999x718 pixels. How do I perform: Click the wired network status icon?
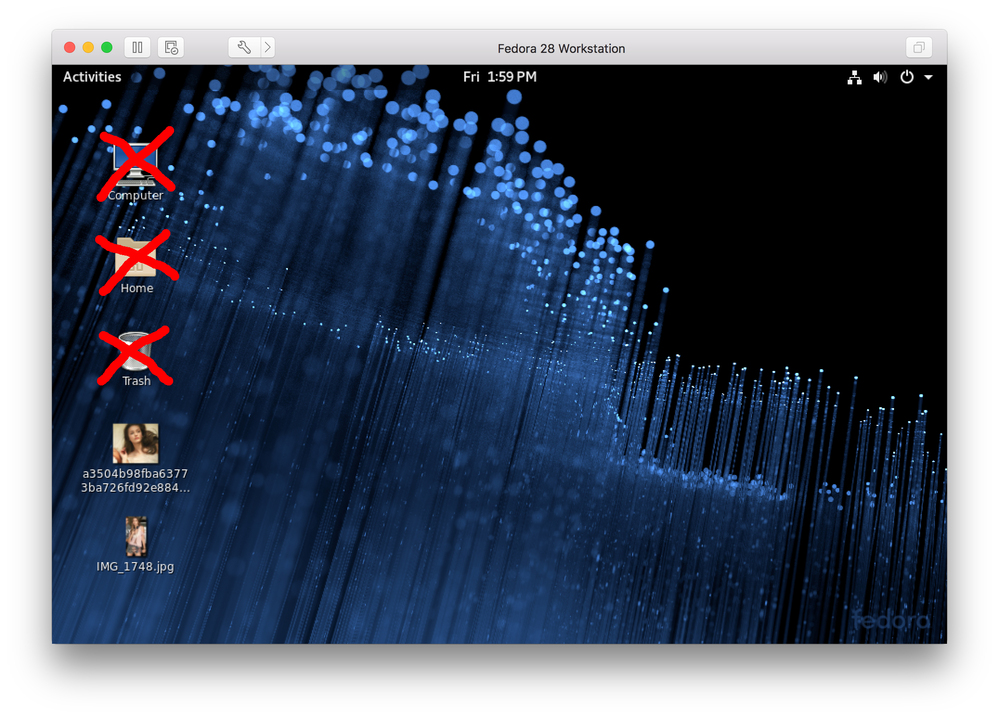pyautogui.click(x=854, y=77)
